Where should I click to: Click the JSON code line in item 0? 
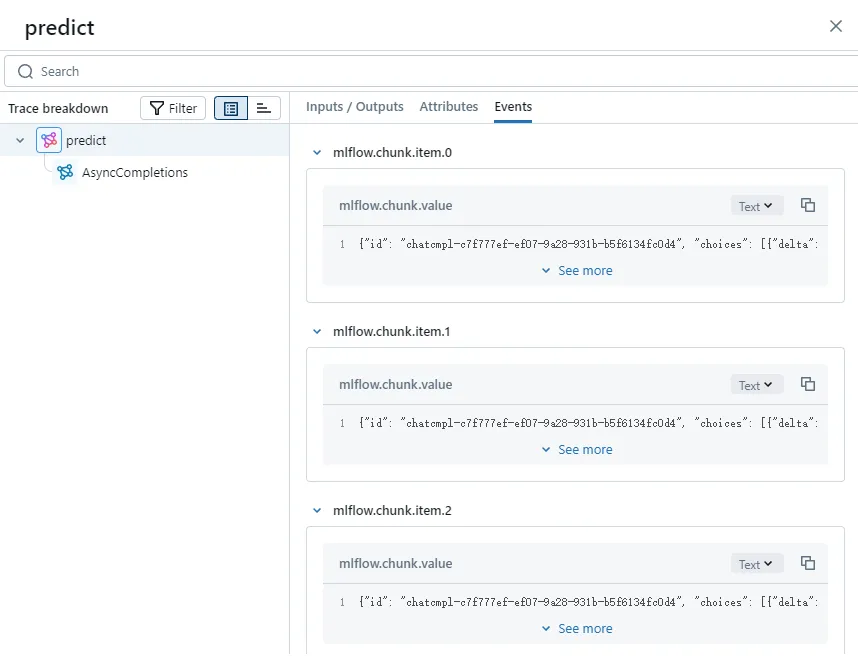click(x=588, y=244)
